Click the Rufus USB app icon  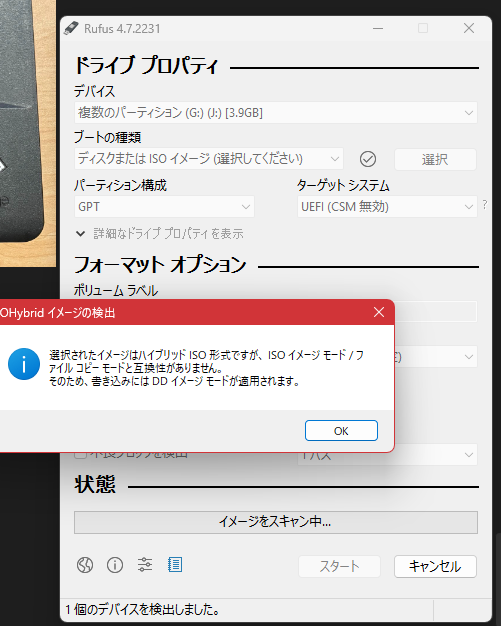[x=71, y=28]
